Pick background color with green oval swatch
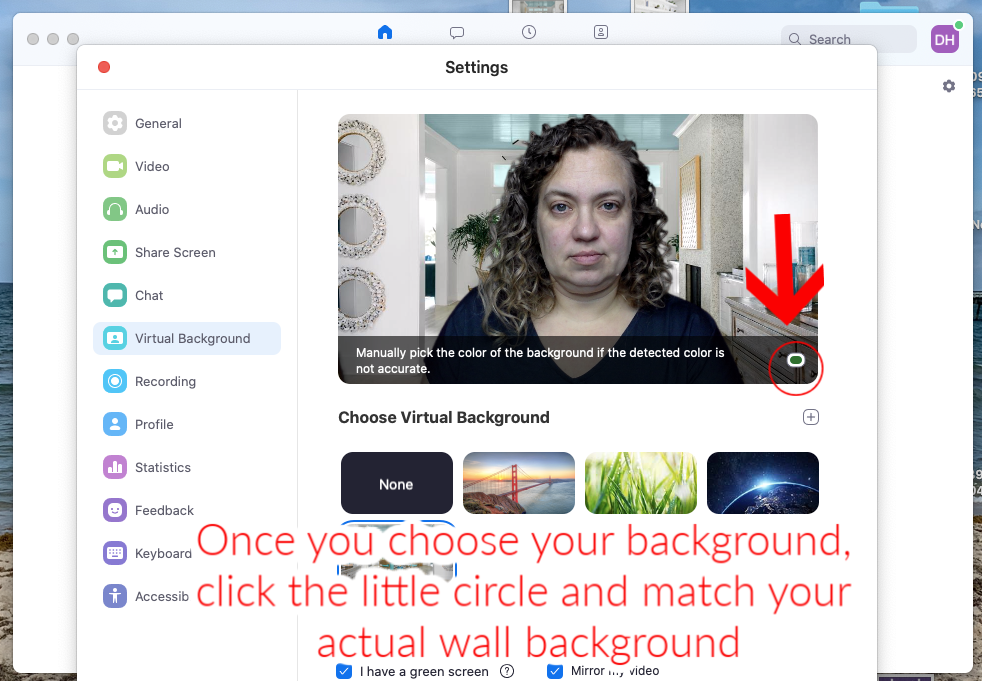Viewport: 982px width, 681px height. pos(796,360)
